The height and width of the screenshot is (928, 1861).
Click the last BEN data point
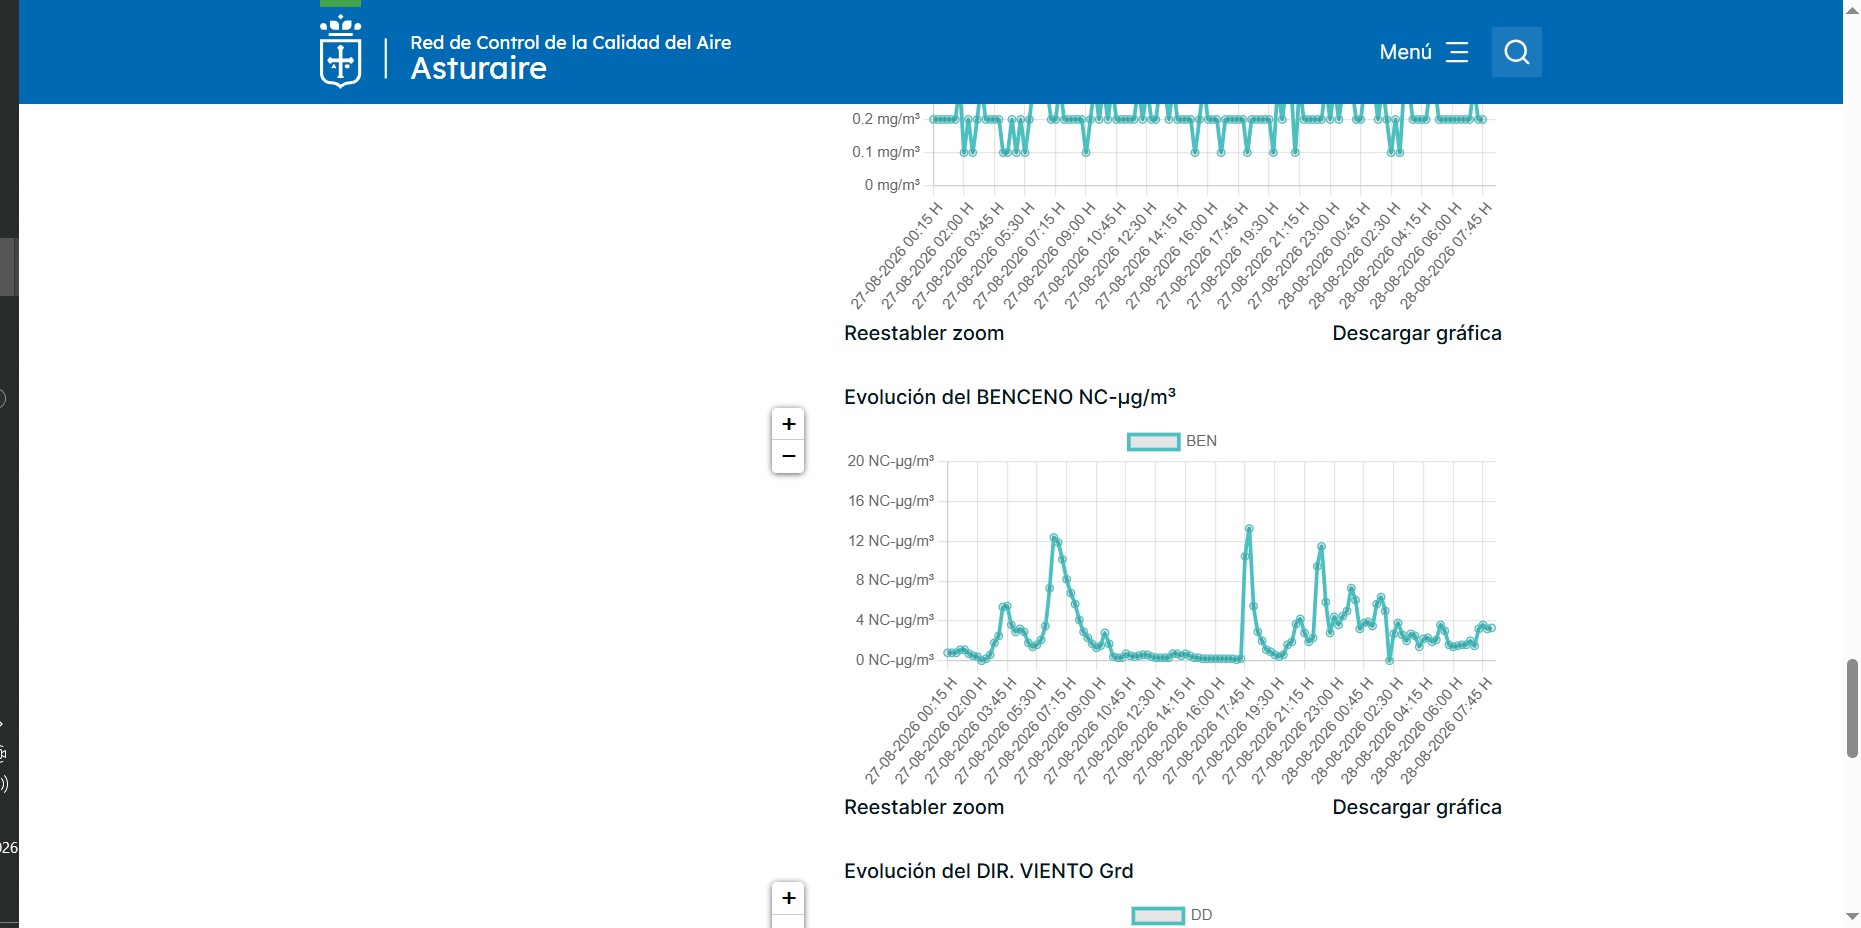coord(1491,628)
